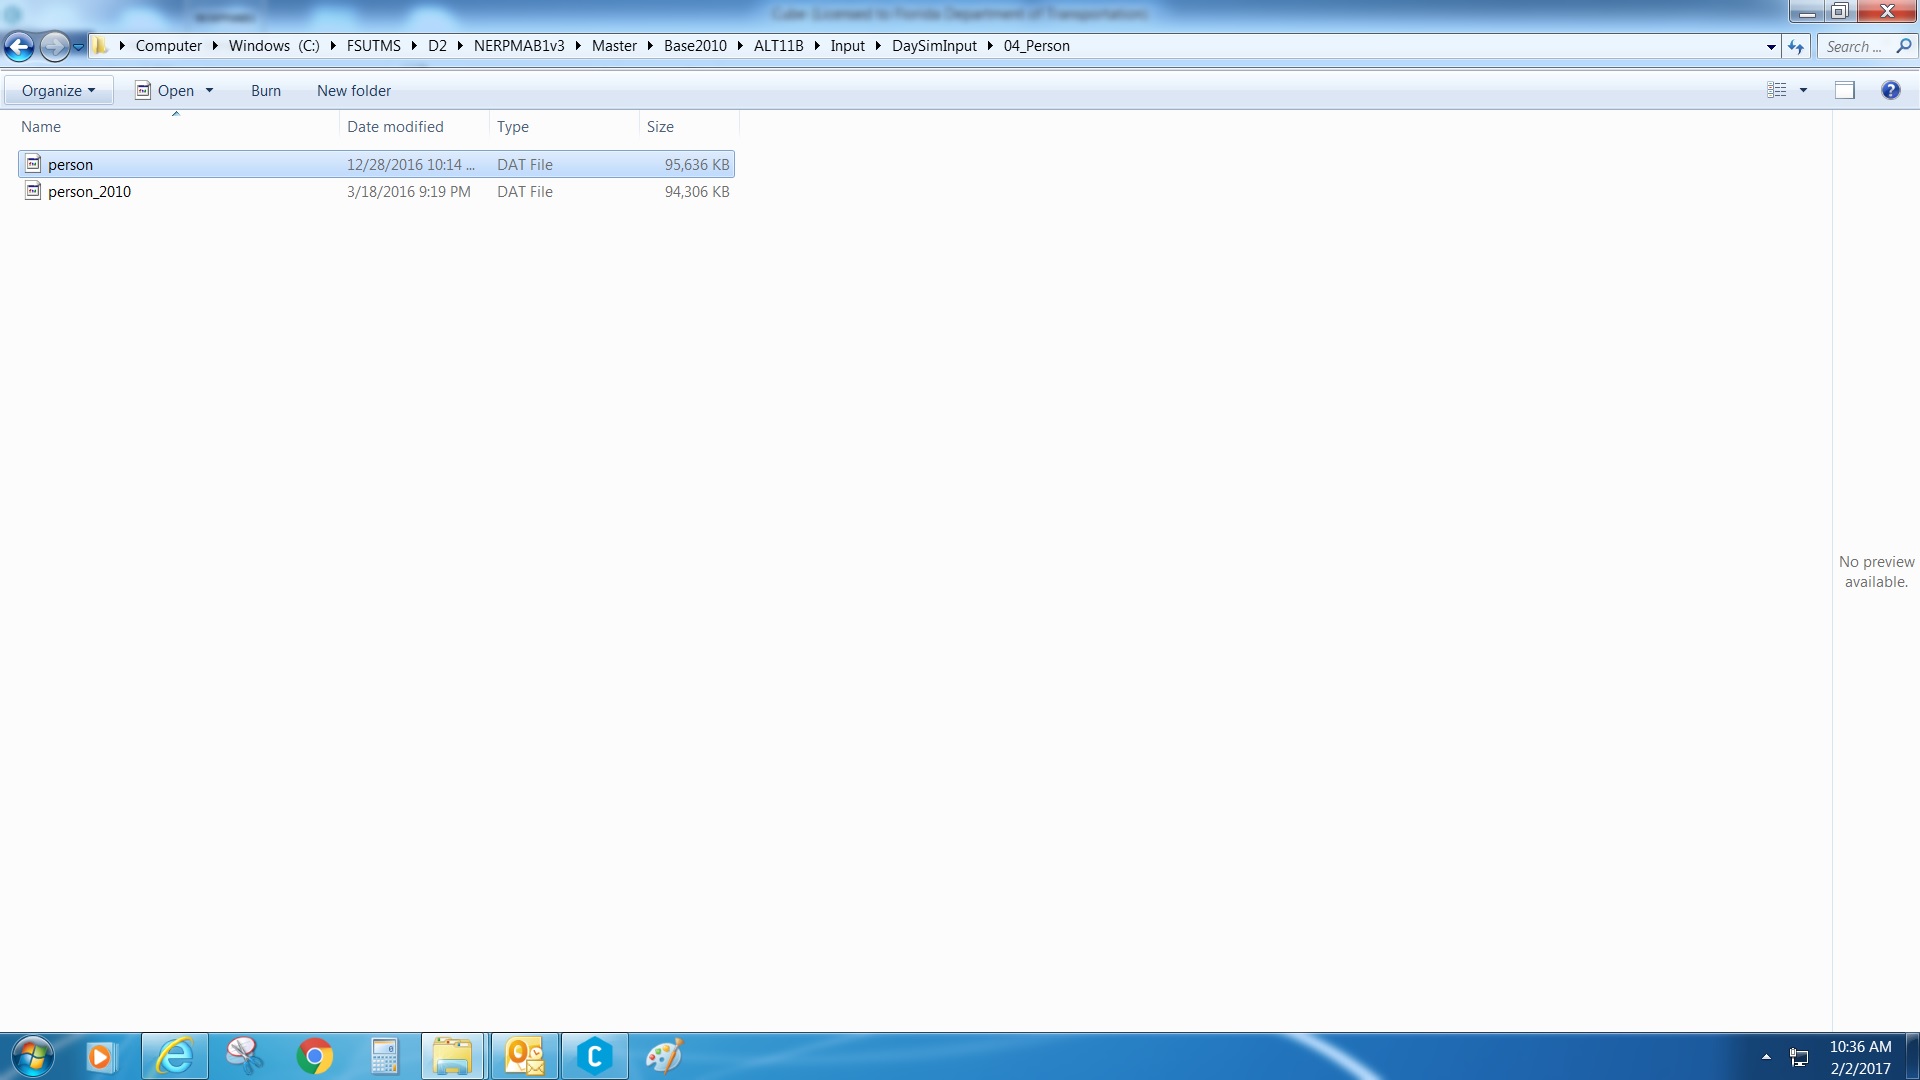Launch Internet Explorer from taskbar
The height and width of the screenshot is (1080, 1920).
click(175, 1056)
